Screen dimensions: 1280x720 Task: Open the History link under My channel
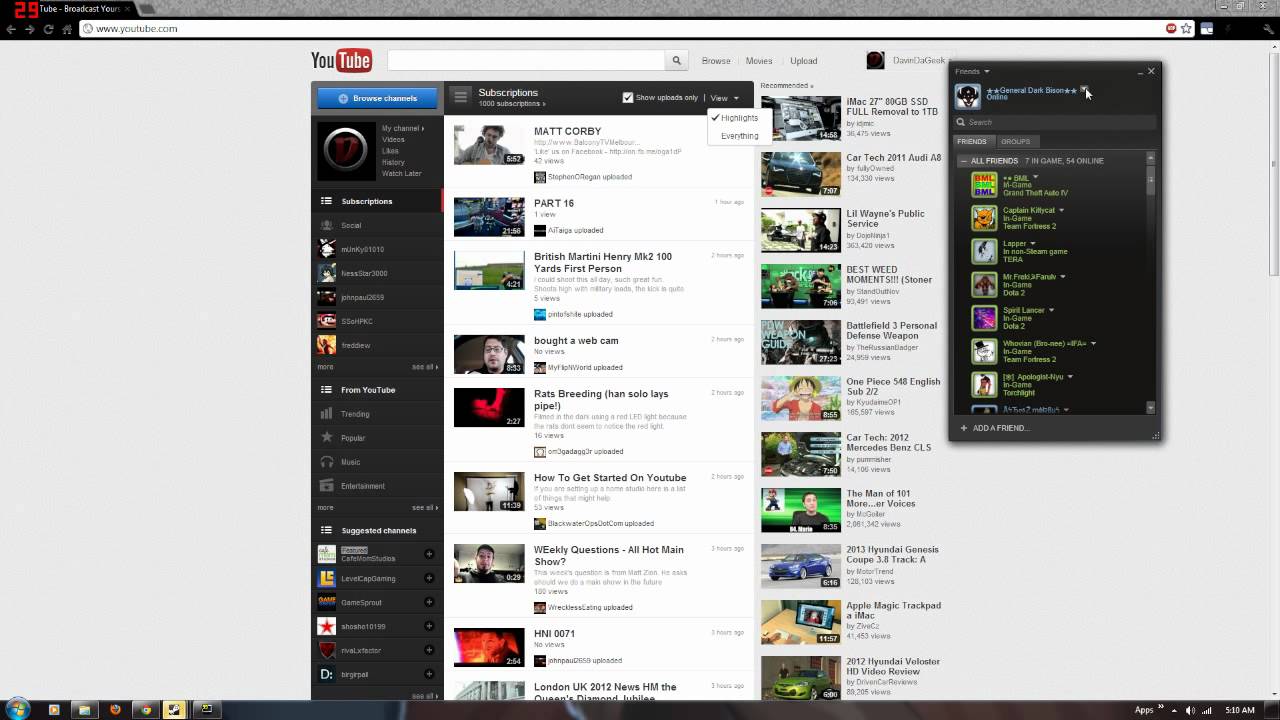393,162
